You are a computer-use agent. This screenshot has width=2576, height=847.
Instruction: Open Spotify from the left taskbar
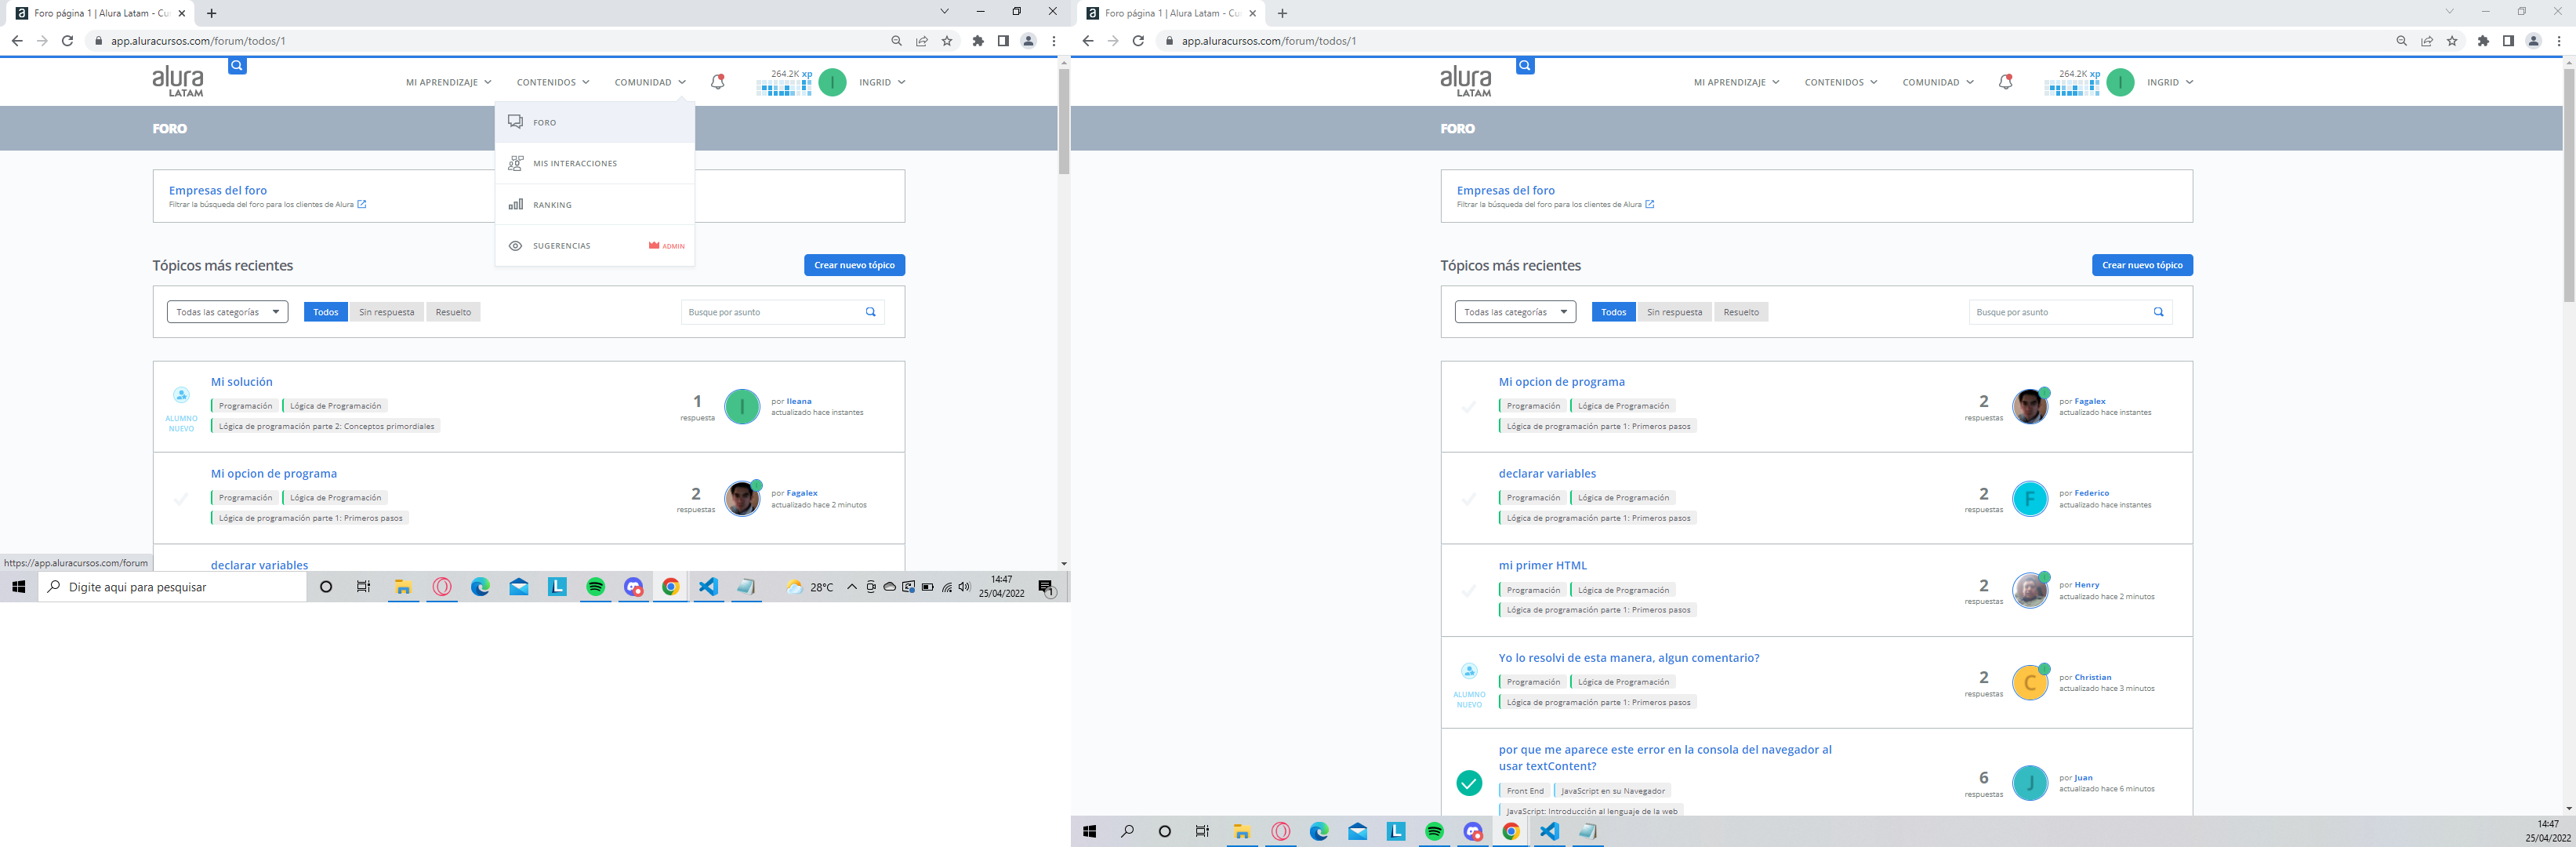pyautogui.click(x=596, y=587)
